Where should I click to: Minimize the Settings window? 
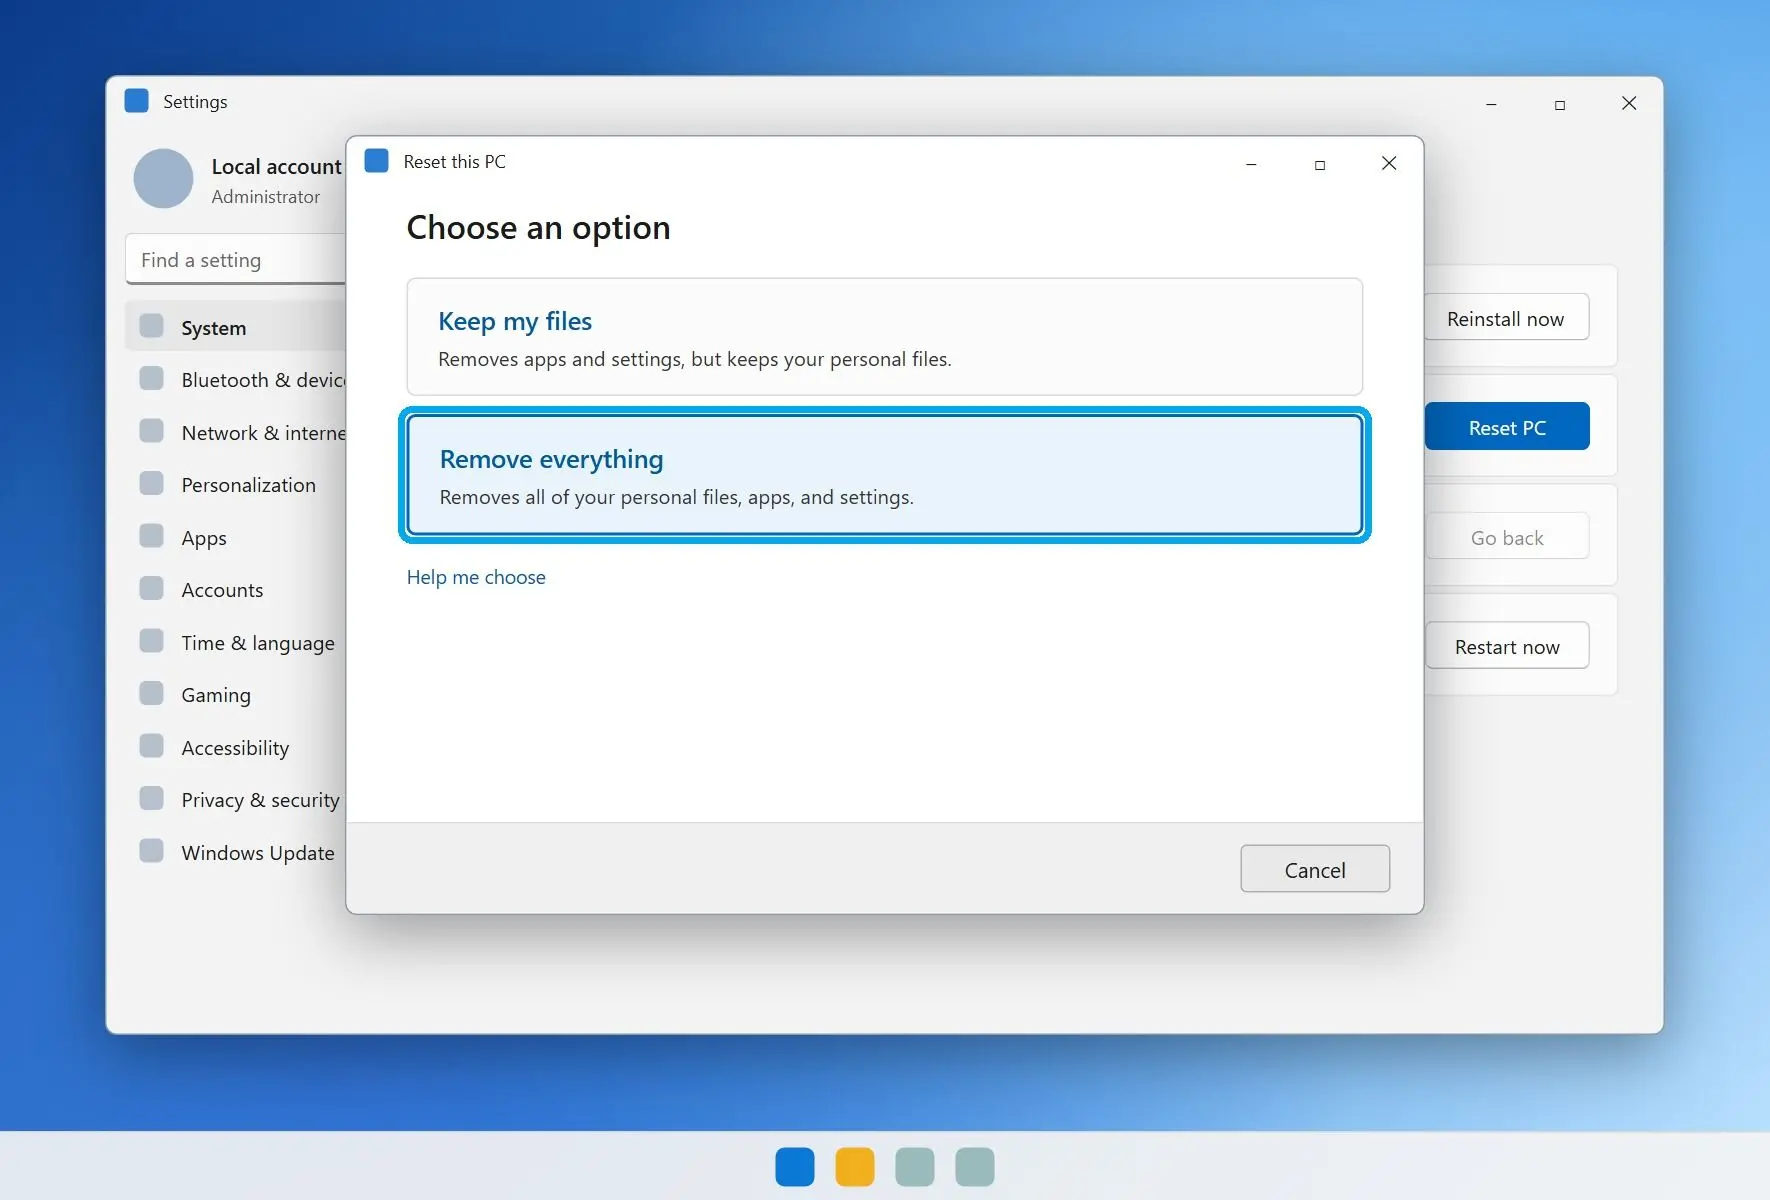[x=1491, y=103]
